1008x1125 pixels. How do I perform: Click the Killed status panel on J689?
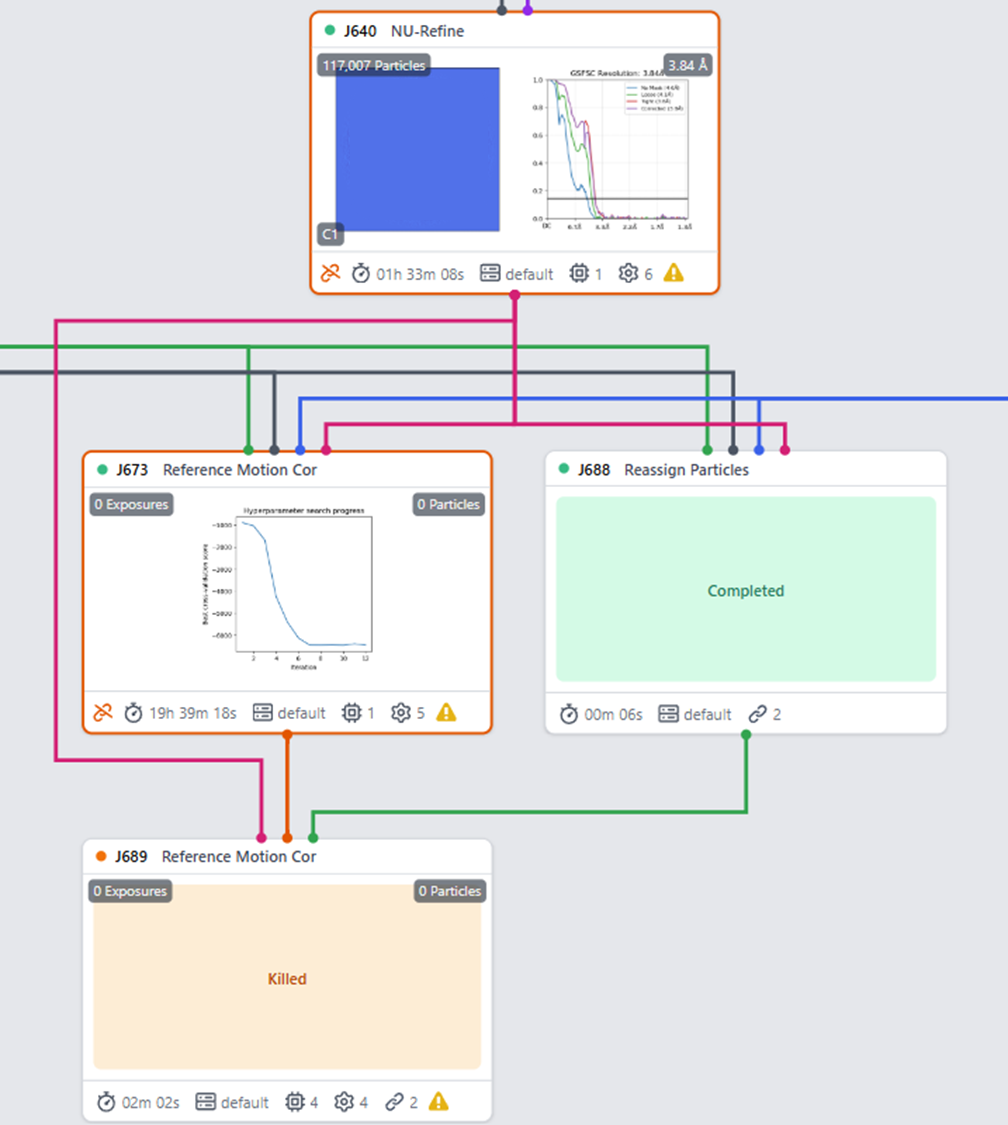[287, 979]
